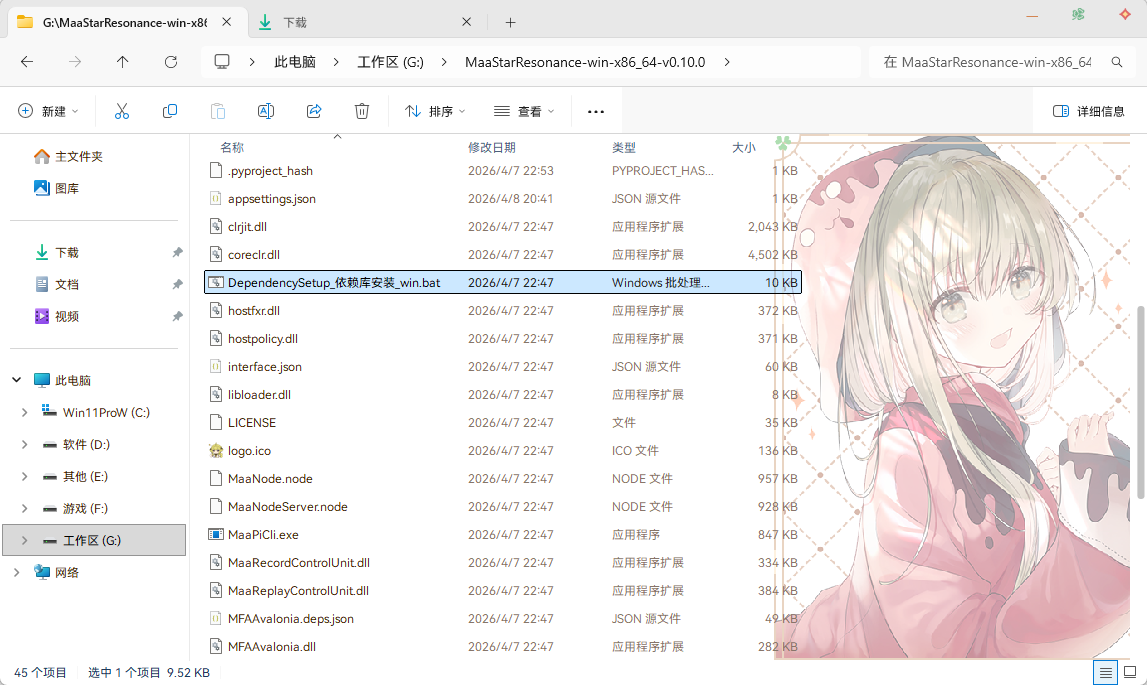This screenshot has width=1147, height=685.
Task: Click 此电脑 in the address breadcrumb
Action: click(x=295, y=62)
